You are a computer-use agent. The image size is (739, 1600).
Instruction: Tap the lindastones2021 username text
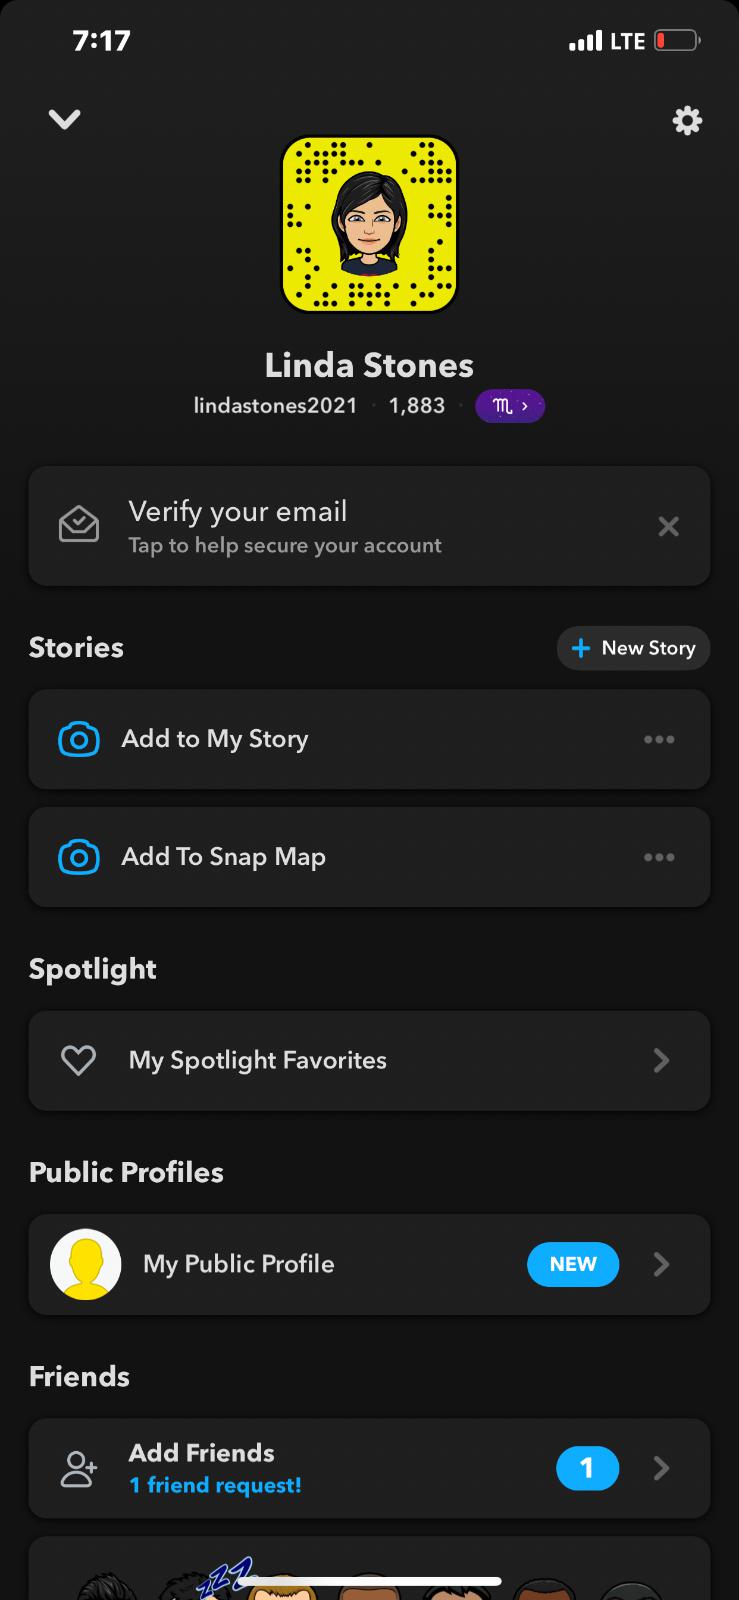pyautogui.click(x=275, y=406)
